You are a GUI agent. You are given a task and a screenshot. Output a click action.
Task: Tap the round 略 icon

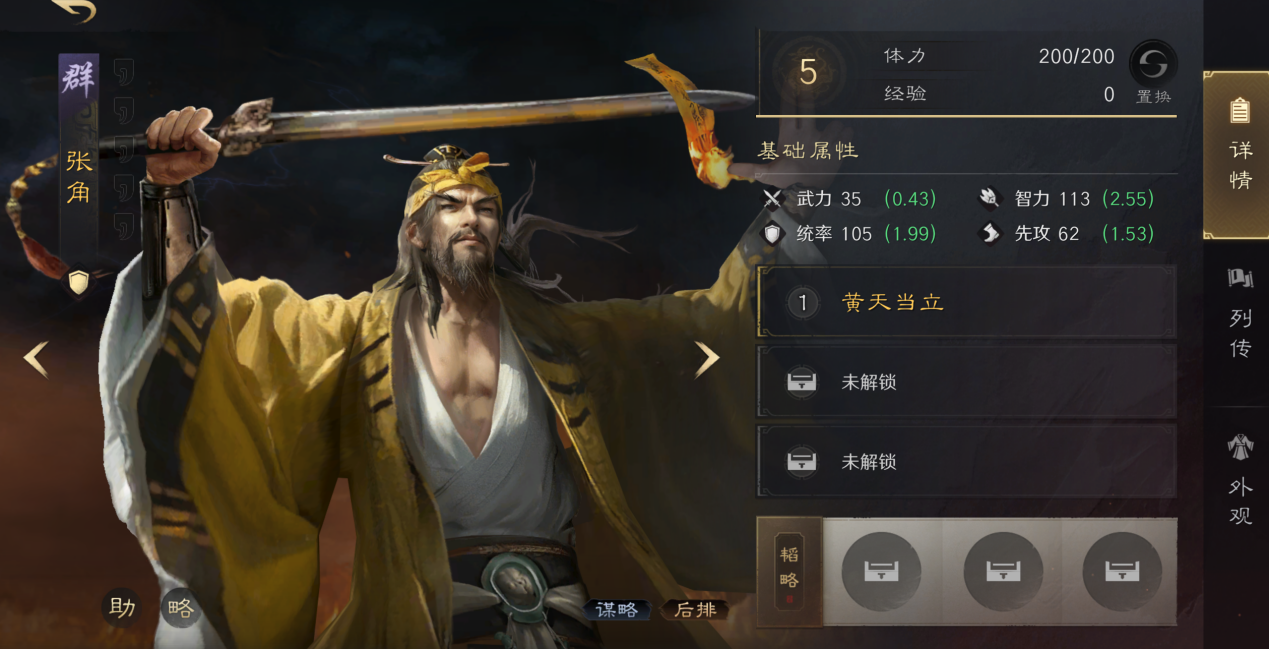pyautogui.click(x=181, y=608)
